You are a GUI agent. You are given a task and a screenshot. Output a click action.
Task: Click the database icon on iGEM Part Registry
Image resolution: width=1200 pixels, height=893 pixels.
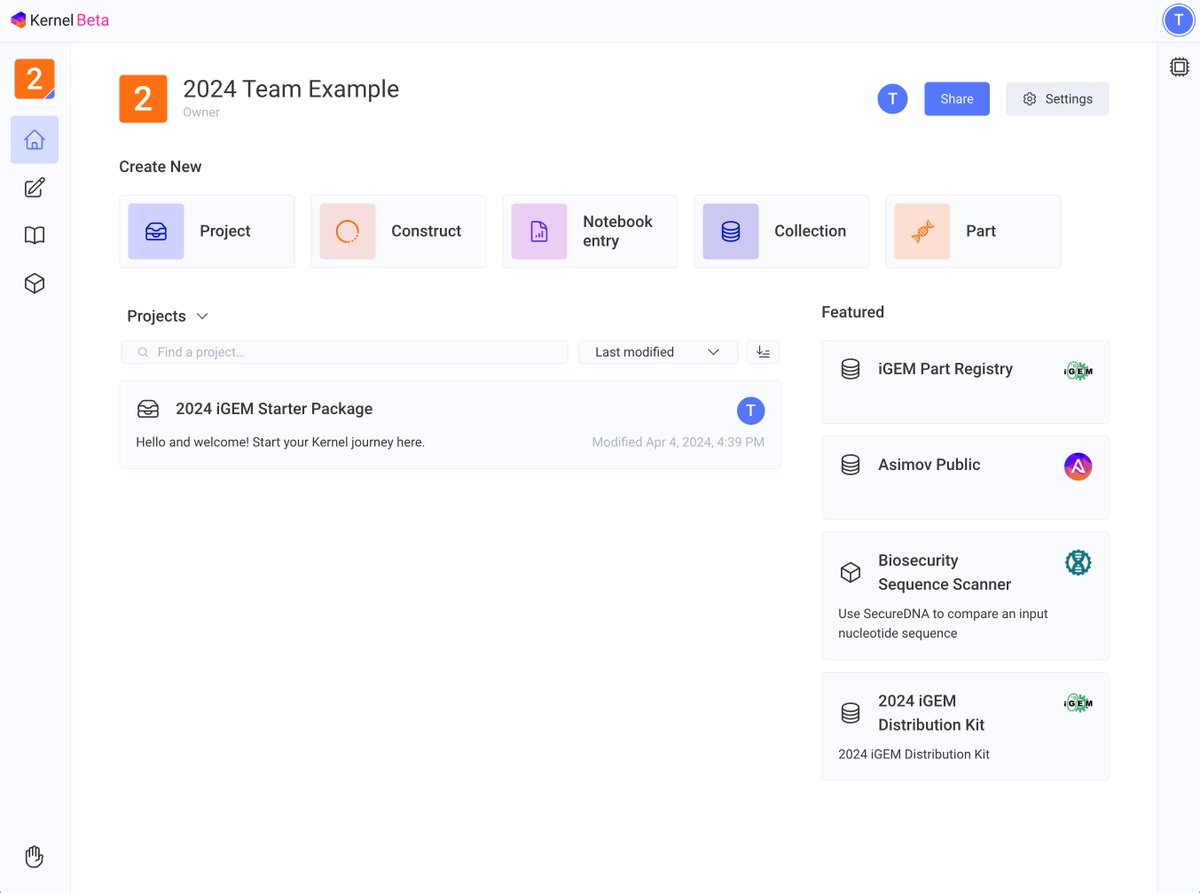tap(850, 369)
